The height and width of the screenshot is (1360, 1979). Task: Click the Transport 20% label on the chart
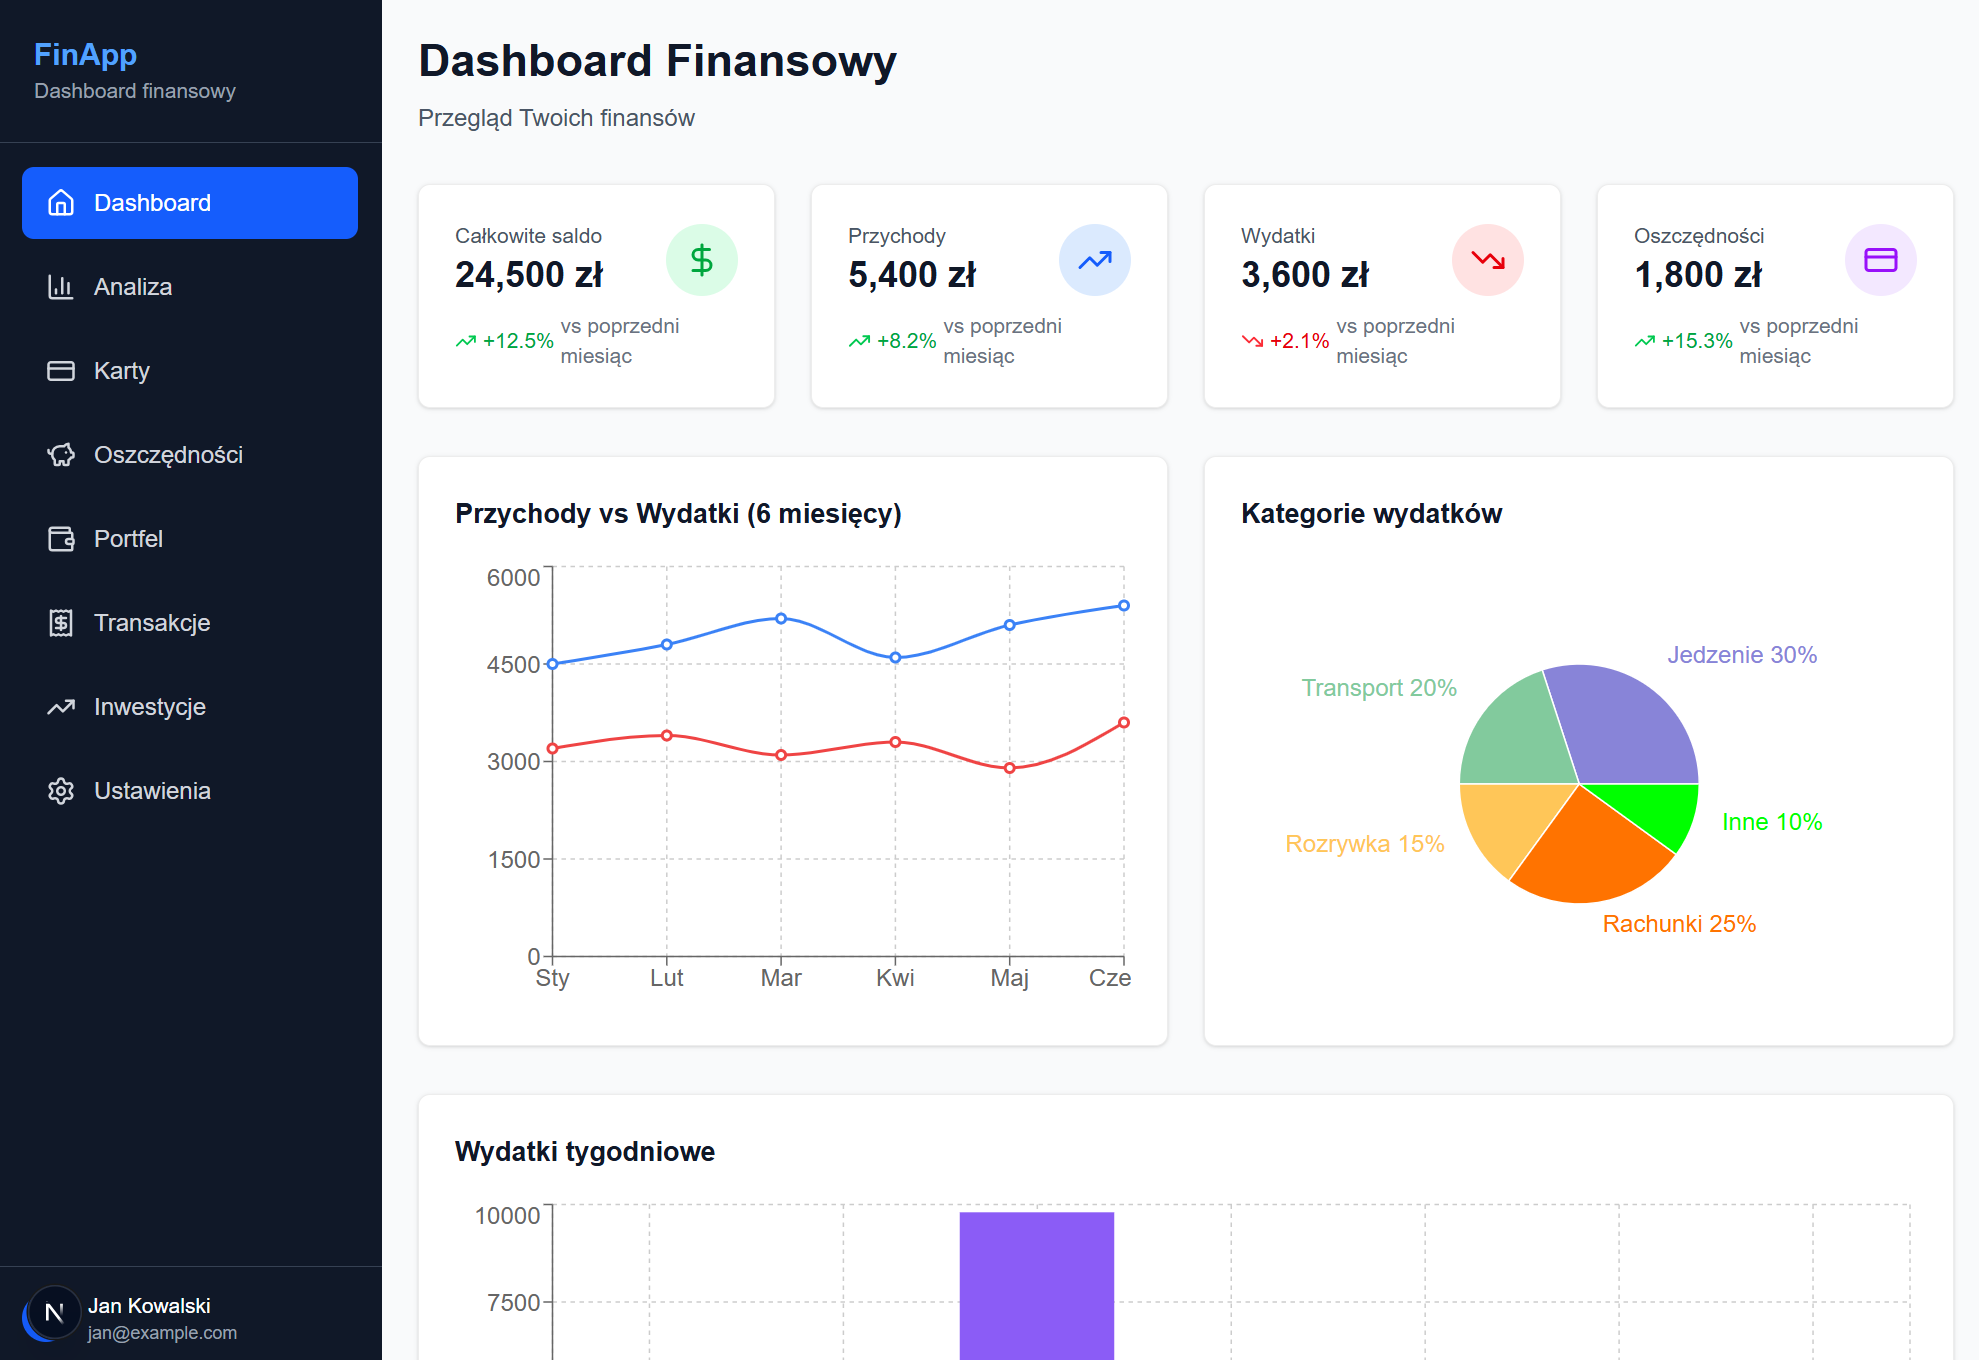click(1379, 687)
